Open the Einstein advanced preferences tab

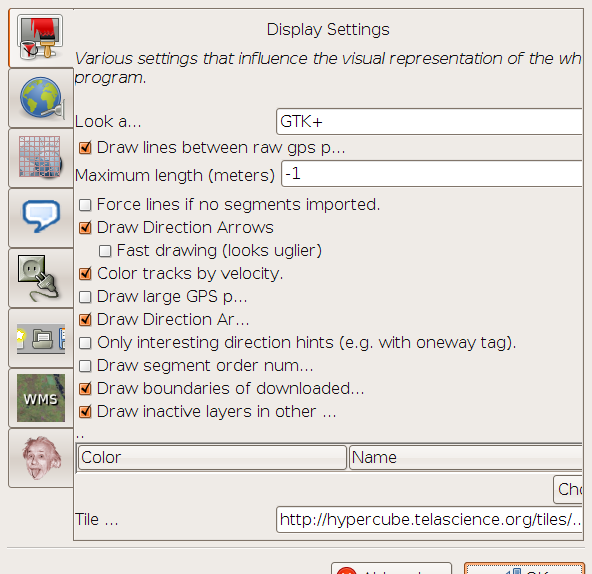[41, 458]
